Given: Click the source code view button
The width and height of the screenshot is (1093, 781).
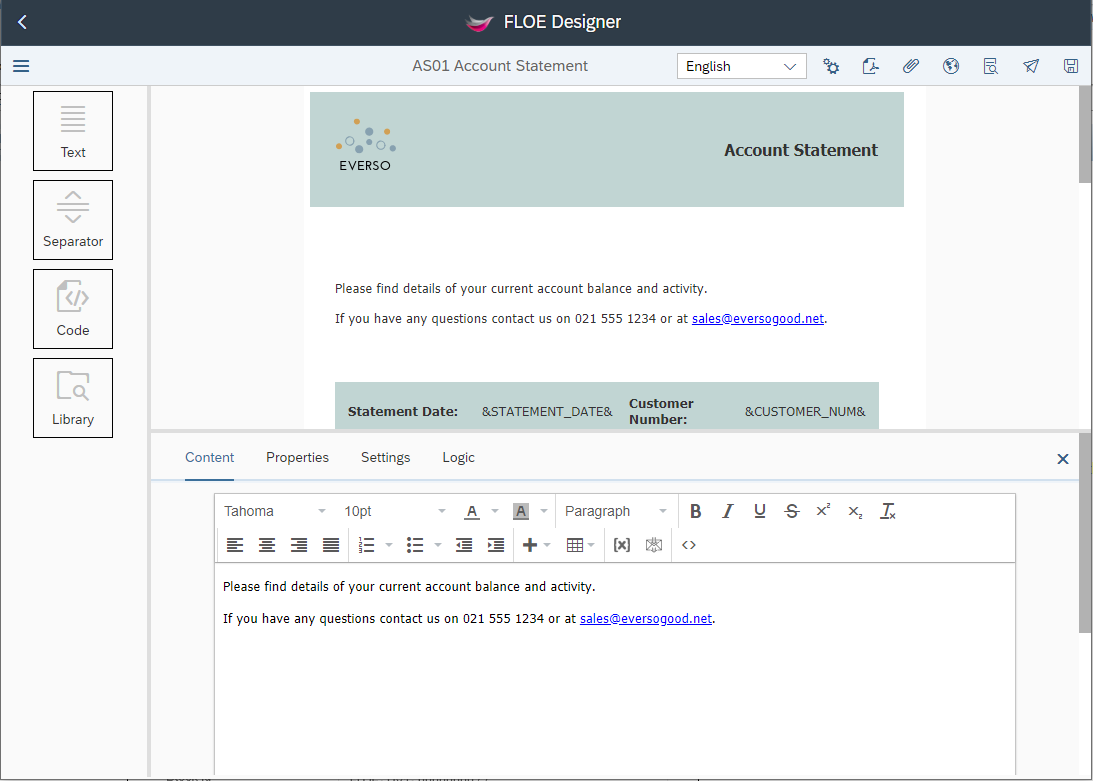Looking at the screenshot, I should [x=689, y=545].
